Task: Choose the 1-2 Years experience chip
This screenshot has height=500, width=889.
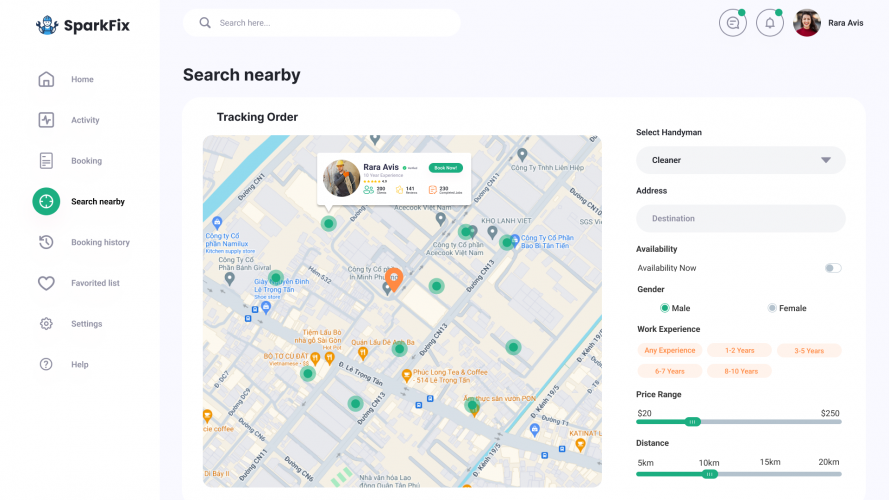Action: tap(739, 350)
